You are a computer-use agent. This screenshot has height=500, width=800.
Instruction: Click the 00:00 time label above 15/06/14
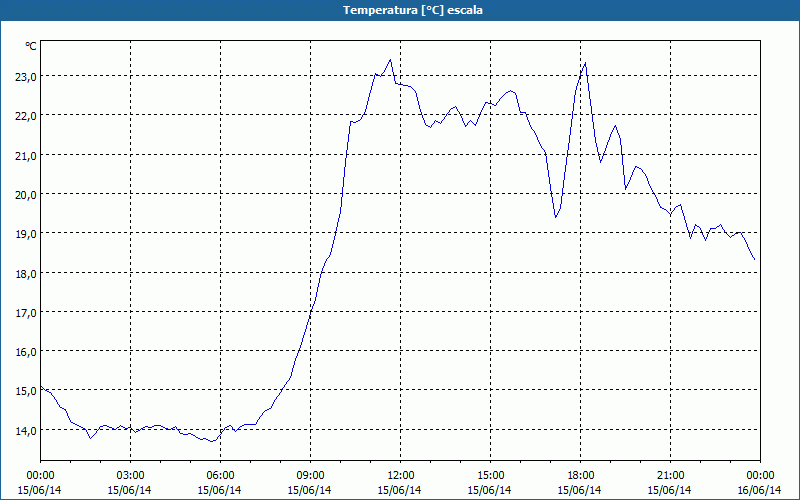click(40, 476)
